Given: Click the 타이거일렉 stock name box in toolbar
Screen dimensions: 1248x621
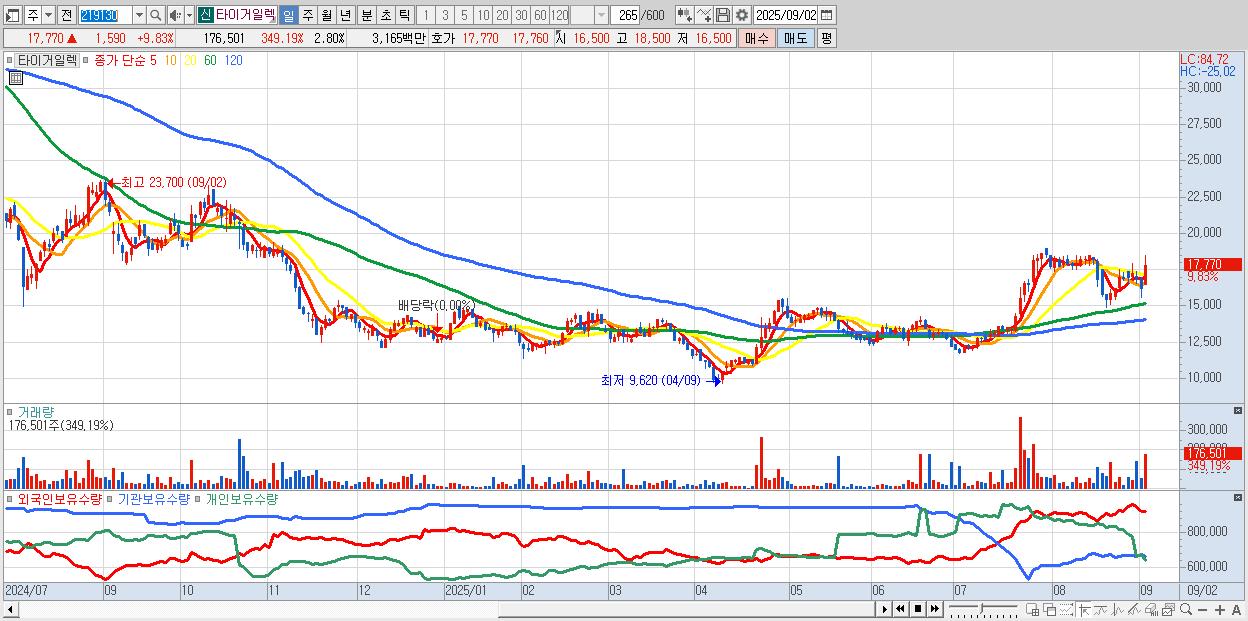Looking at the screenshot, I should pos(245,15).
